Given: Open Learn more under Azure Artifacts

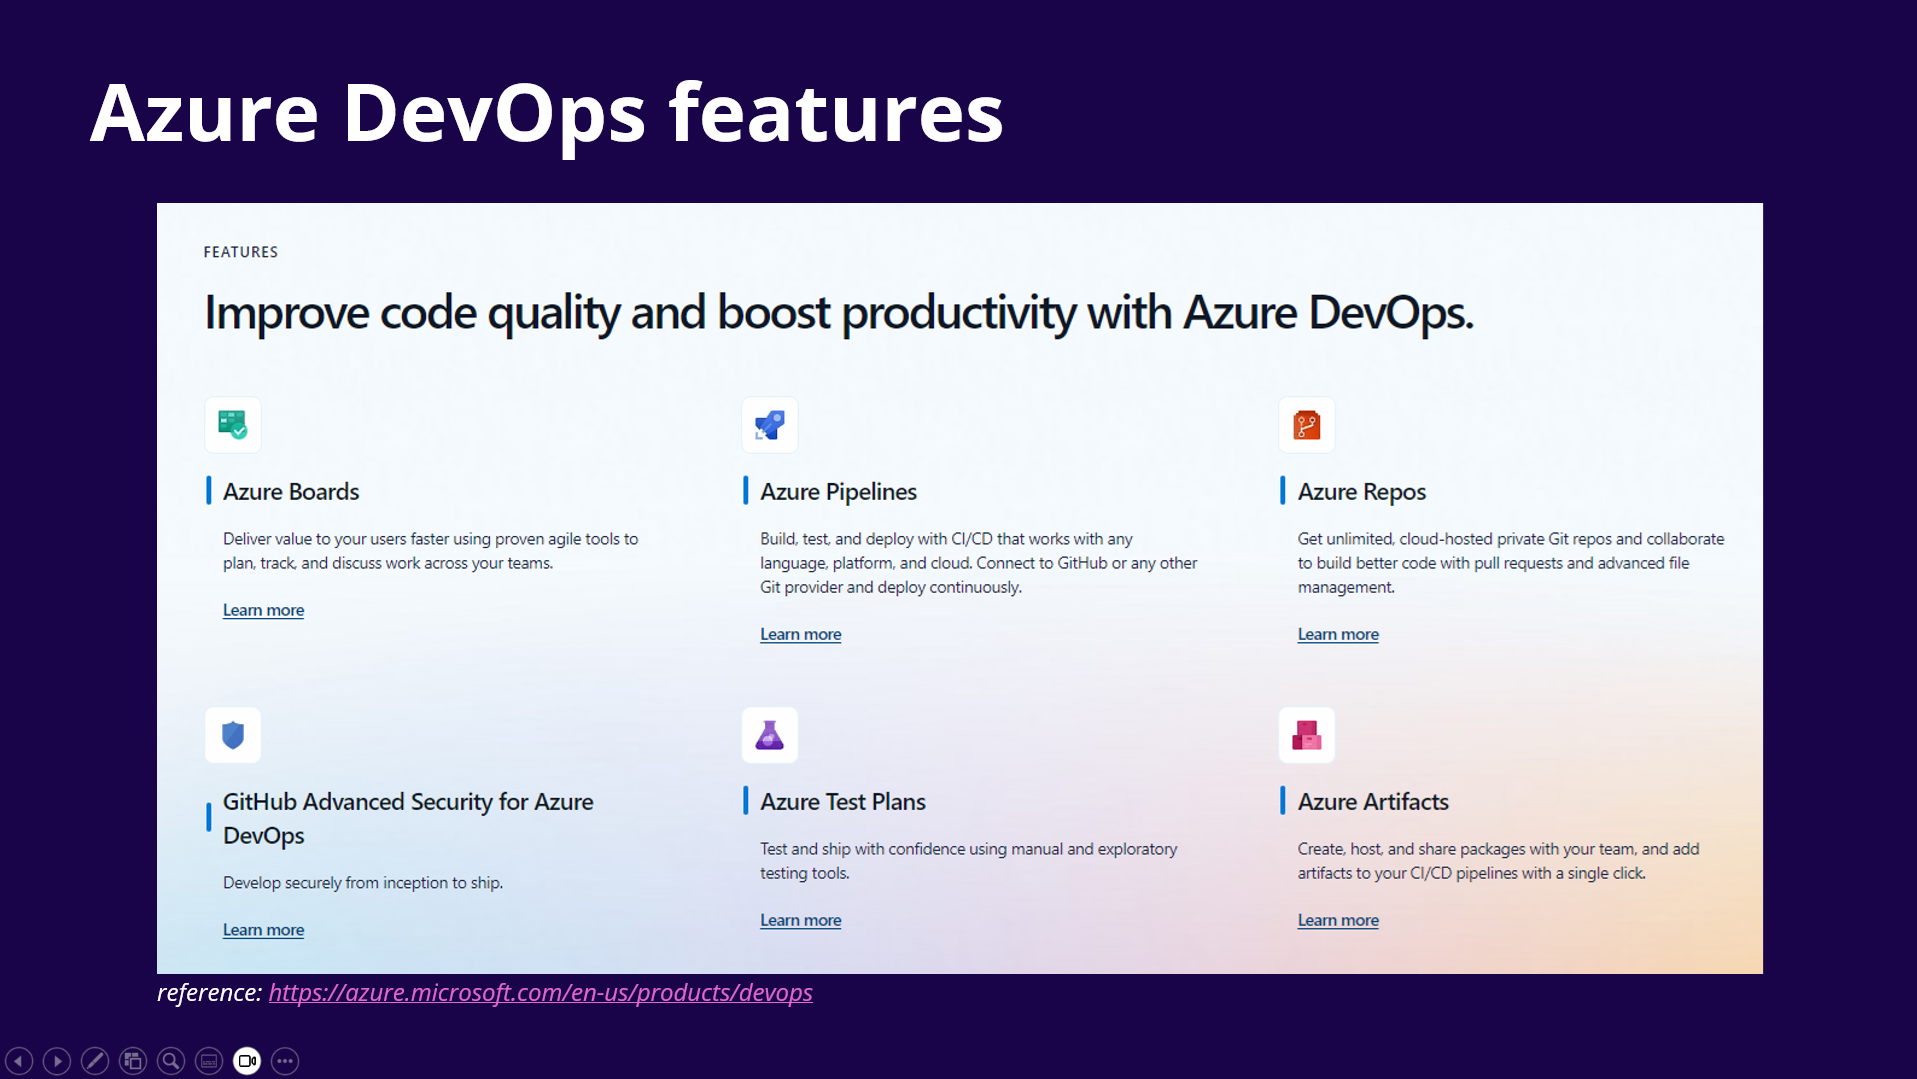Looking at the screenshot, I should [x=1338, y=920].
